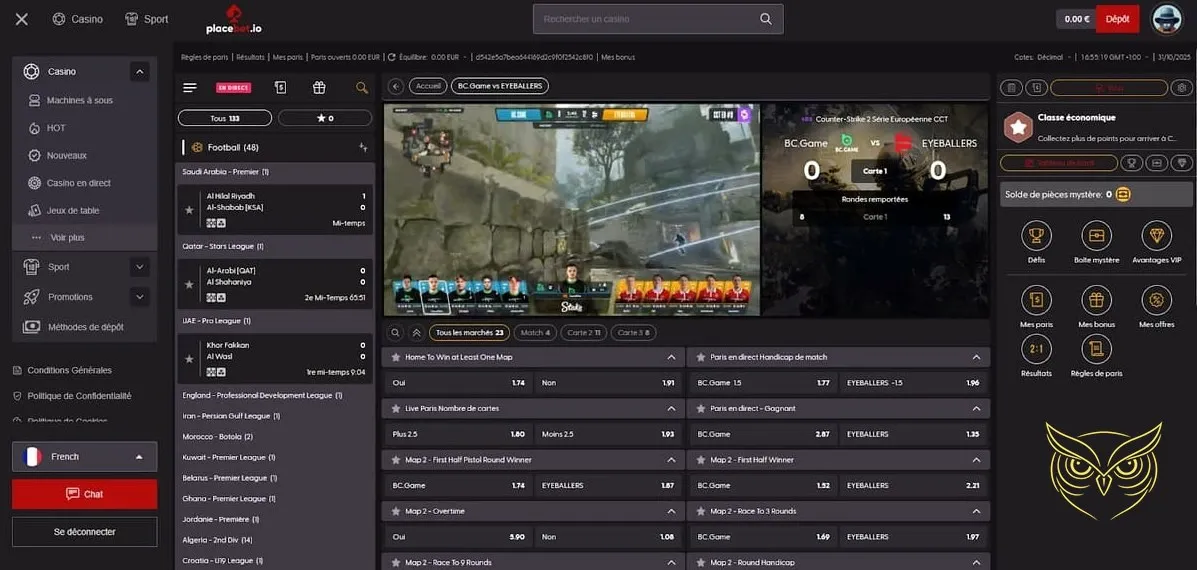Click the Rechercher un casino search field
Screen dimensions: 1197x570
(x=645, y=19)
